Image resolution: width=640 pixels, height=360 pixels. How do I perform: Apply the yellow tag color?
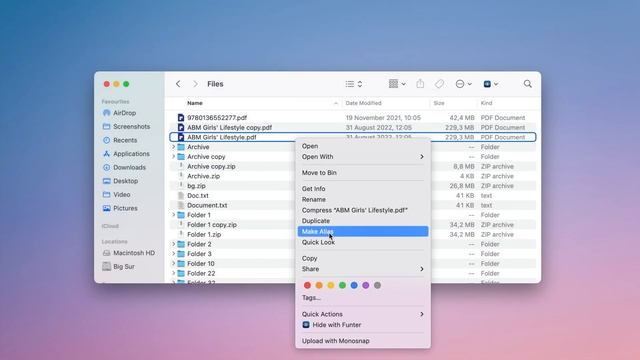(x=331, y=285)
